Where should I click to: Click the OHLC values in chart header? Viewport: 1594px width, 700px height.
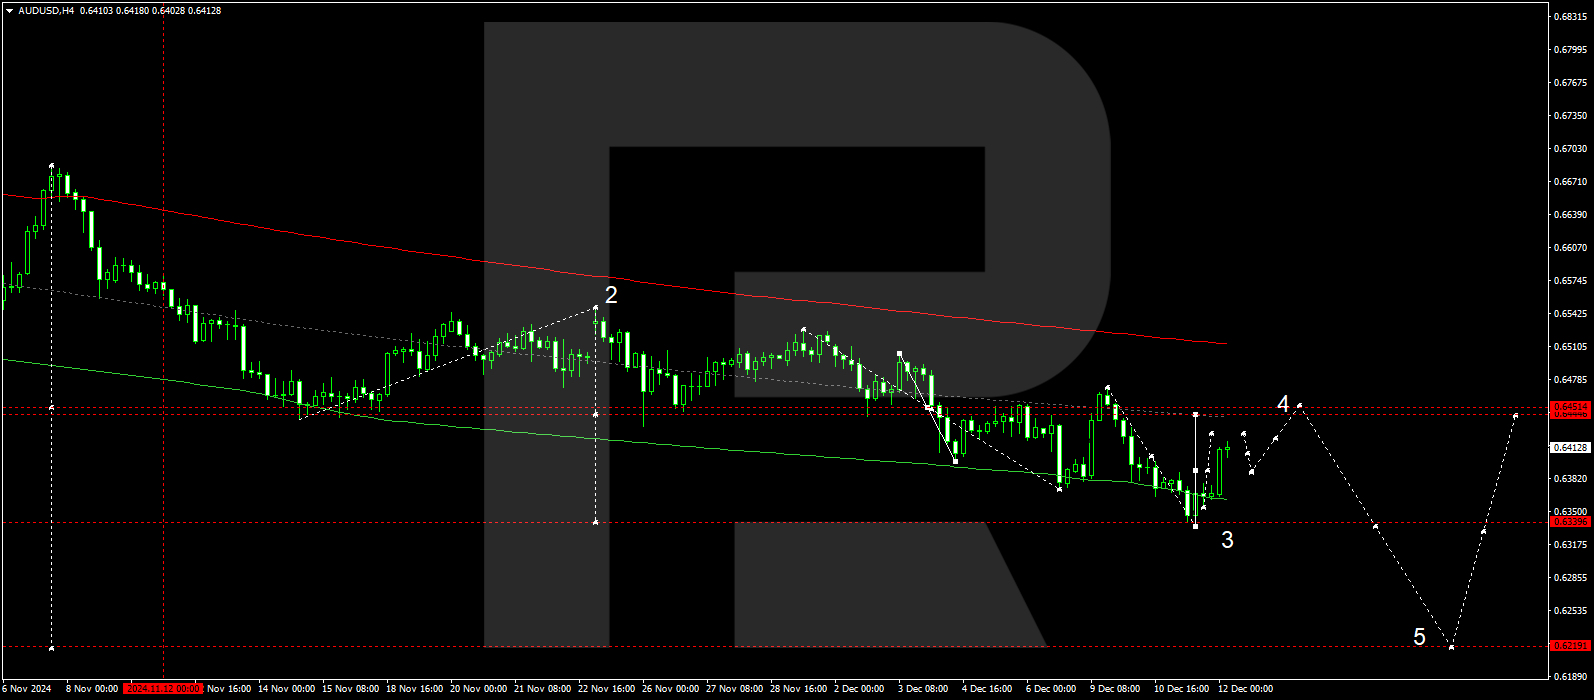coord(151,11)
